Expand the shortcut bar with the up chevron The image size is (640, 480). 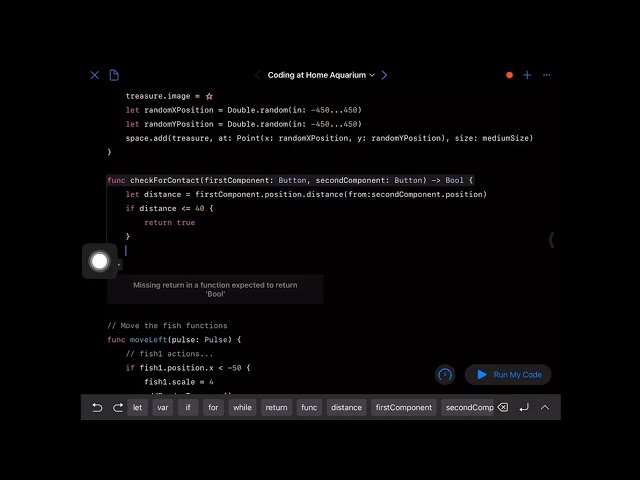[x=545, y=407]
